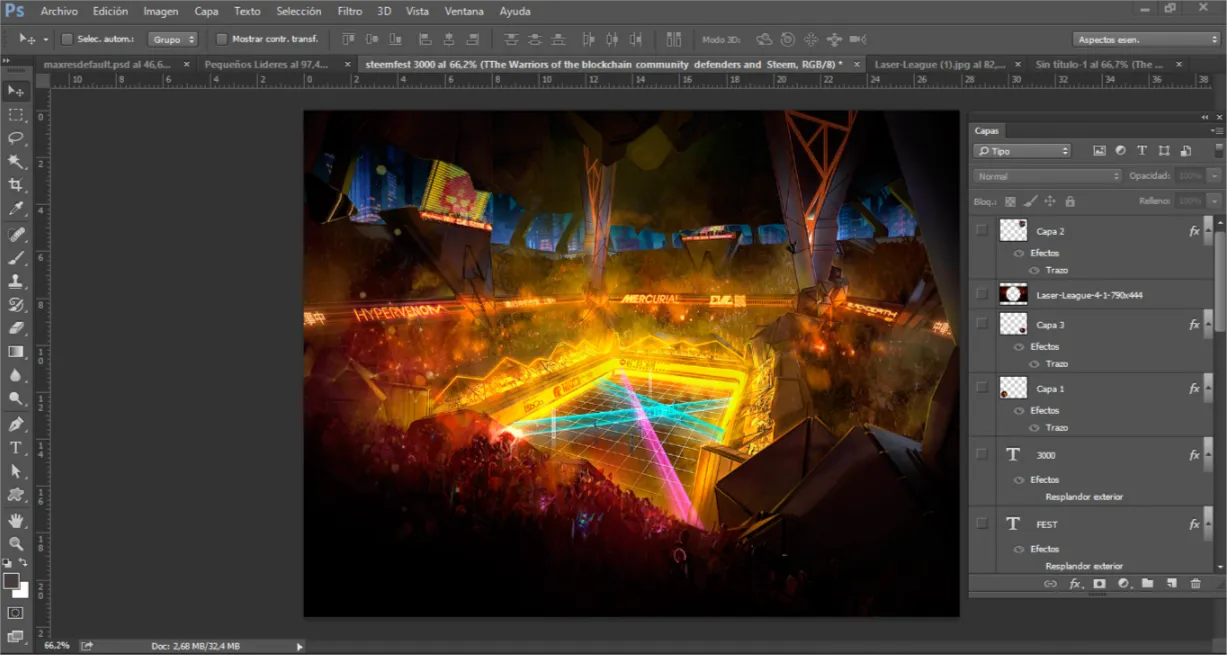Toggle the layer filter on/off switch
Viewport: 1227px width, 655px height.
(x=1218, y=151)
